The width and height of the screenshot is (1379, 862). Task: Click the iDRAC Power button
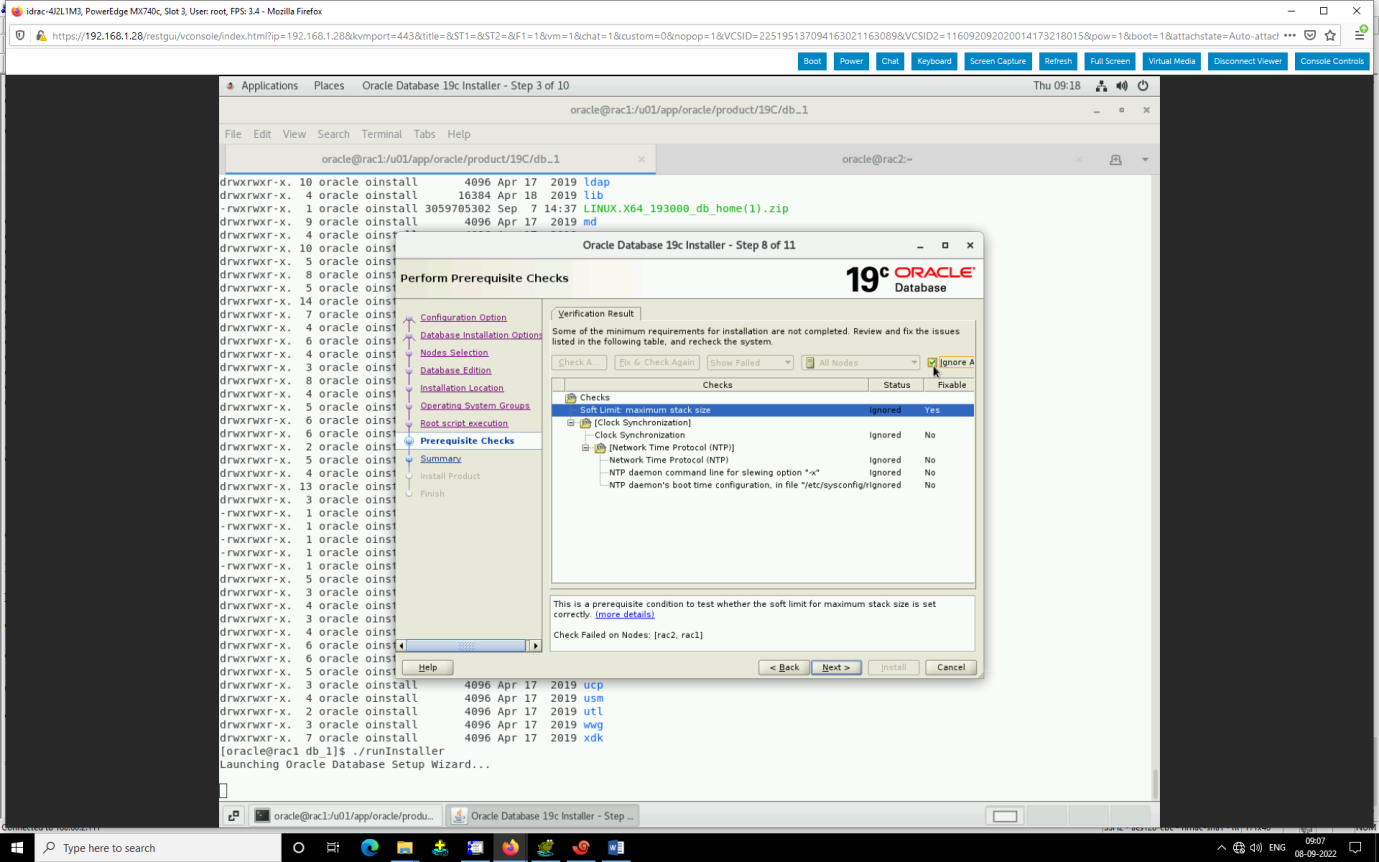[852, 61]
